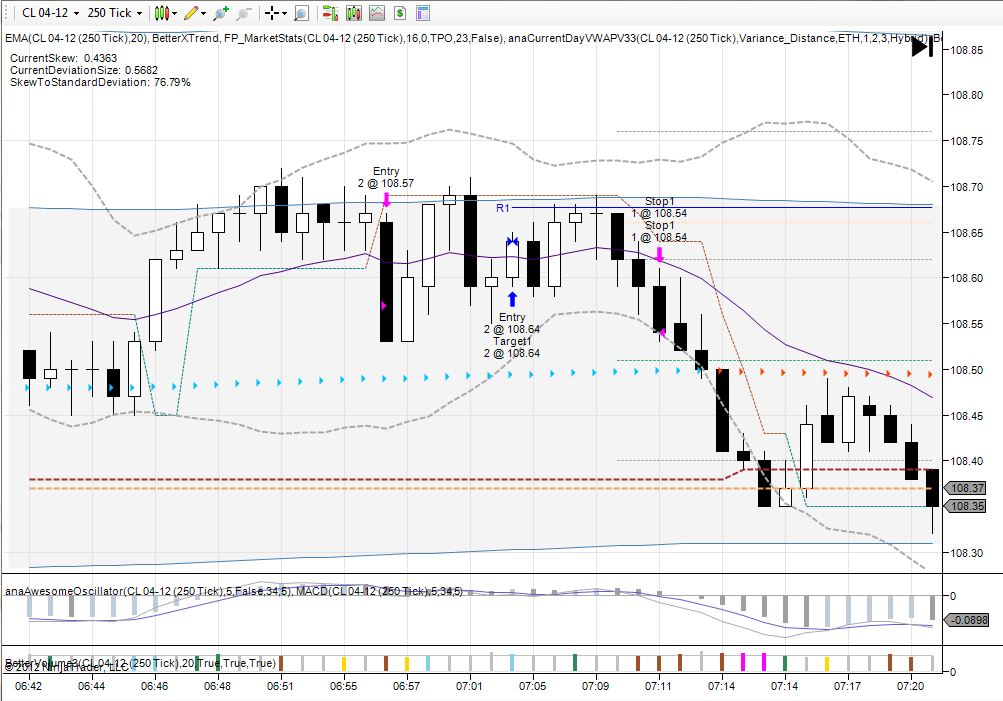Open the CL 04-12 instrument dropdown
The width and height of the screenshot is (1003, 701).
[x=50, y=13]
